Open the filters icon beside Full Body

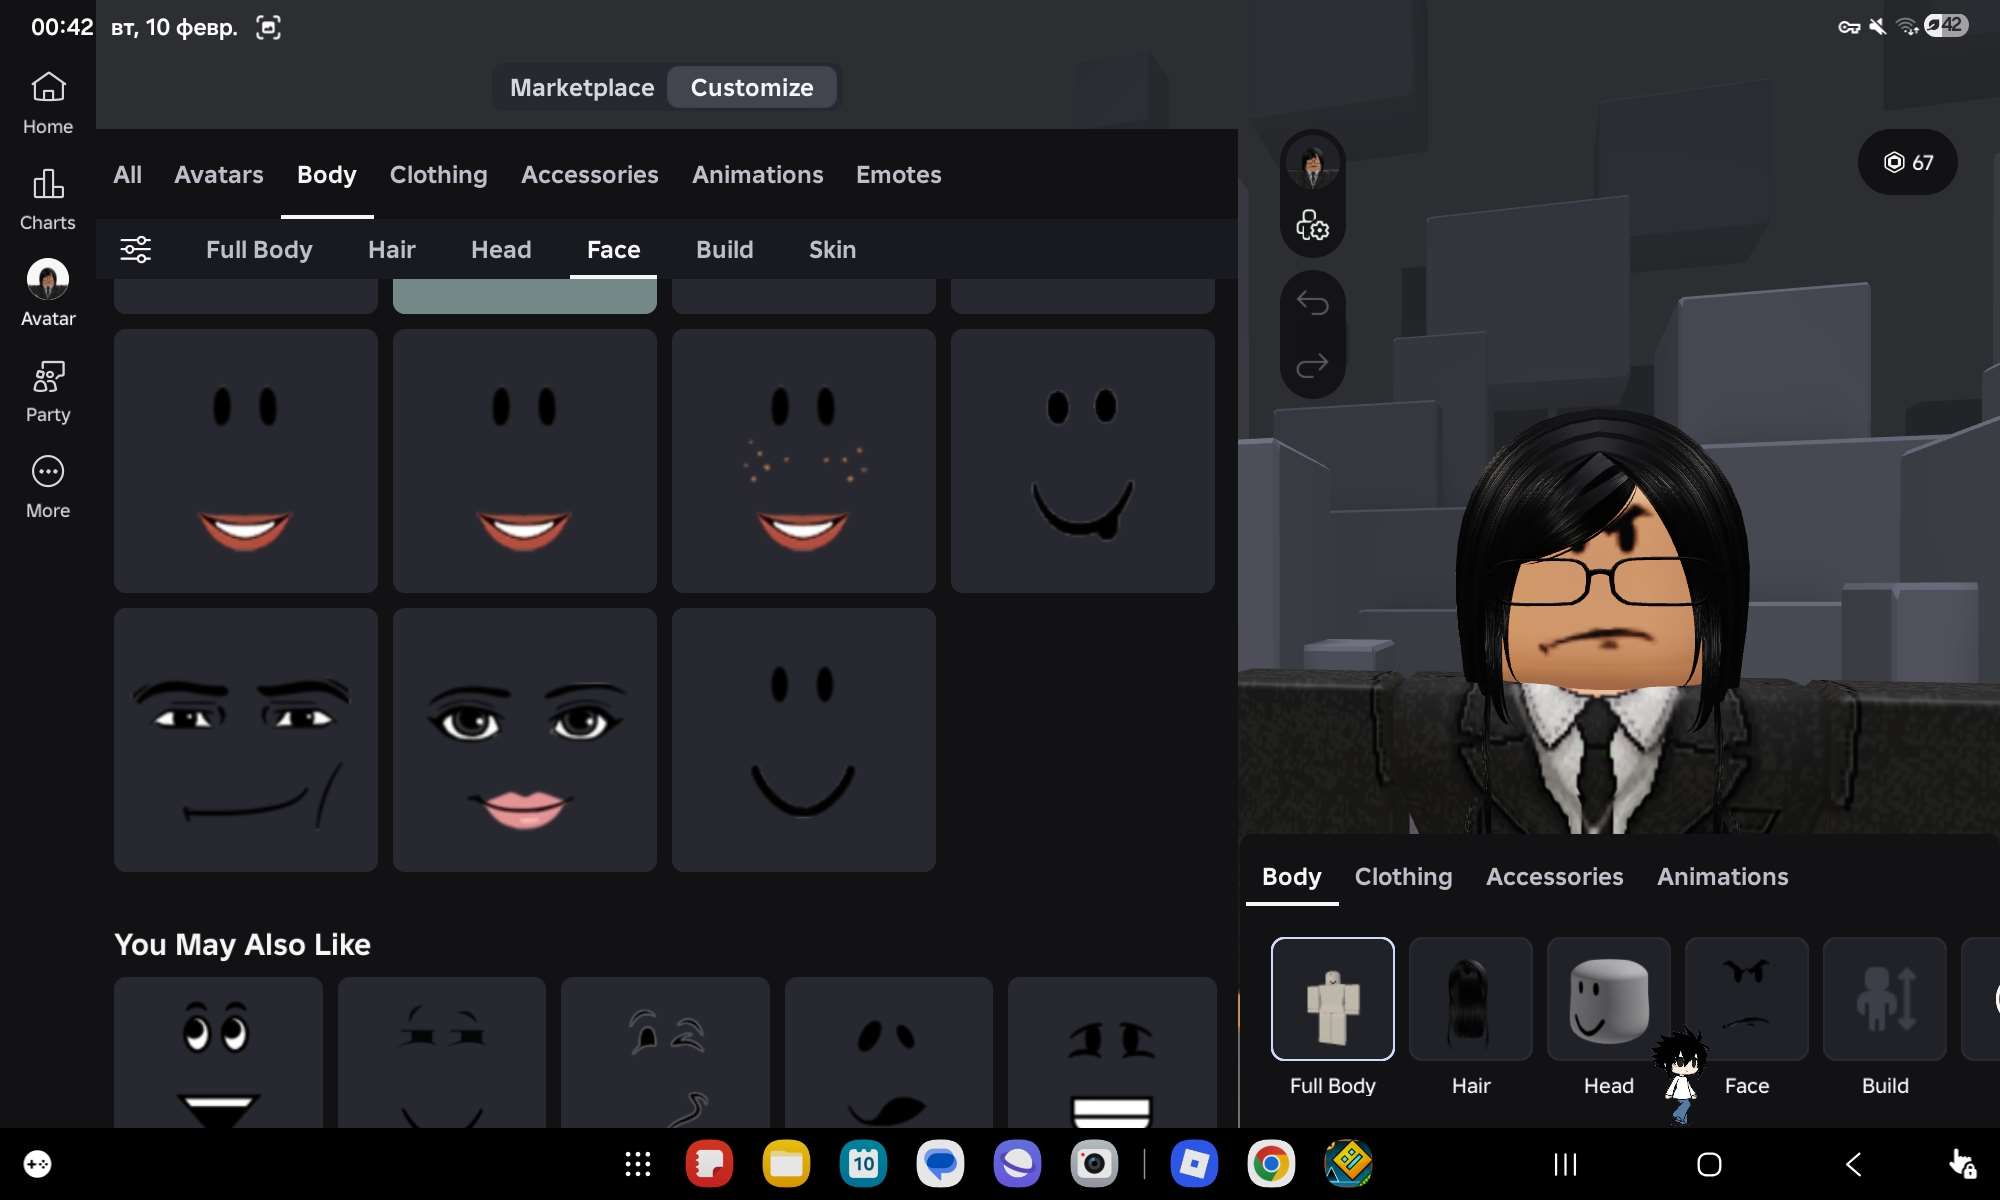[x=136, y=249]
